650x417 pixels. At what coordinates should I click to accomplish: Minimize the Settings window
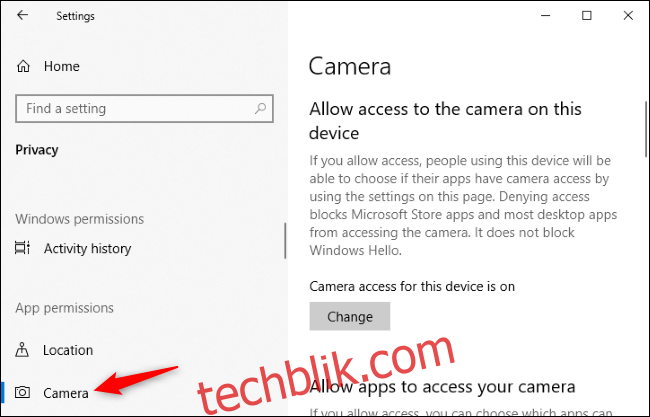click(x=546, y=16)
